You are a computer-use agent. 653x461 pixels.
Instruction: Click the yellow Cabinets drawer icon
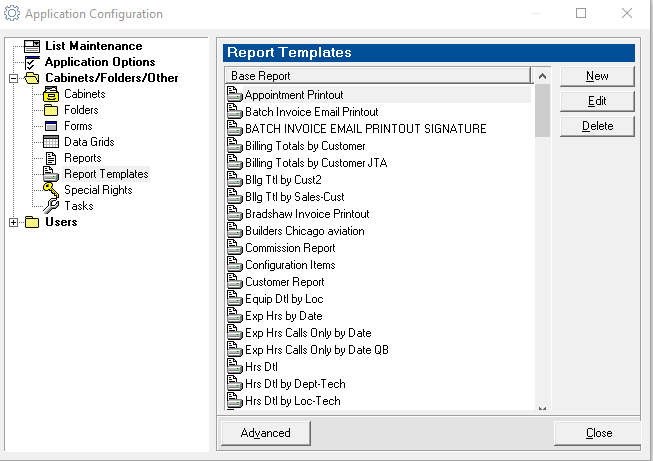[51, 94]
